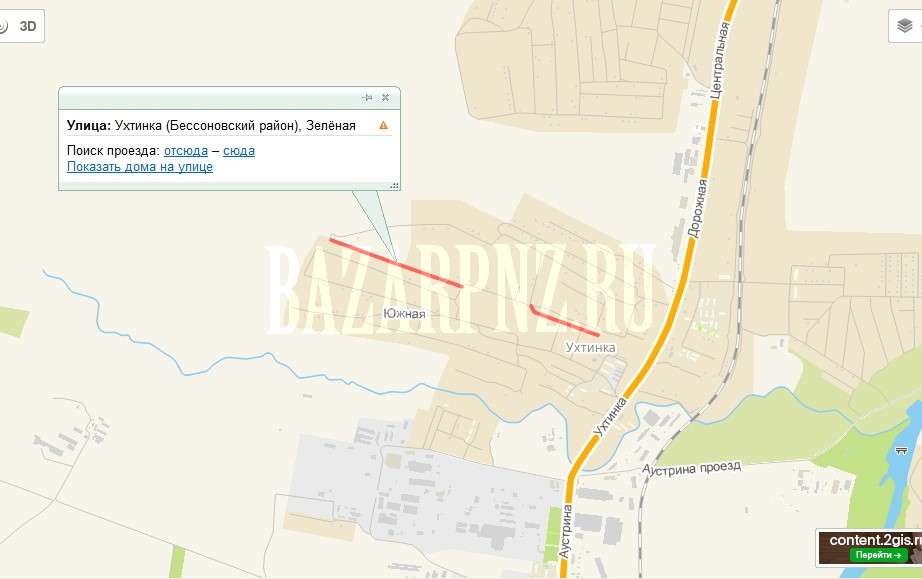Click the bridge icon near the river

click(901, 451)
